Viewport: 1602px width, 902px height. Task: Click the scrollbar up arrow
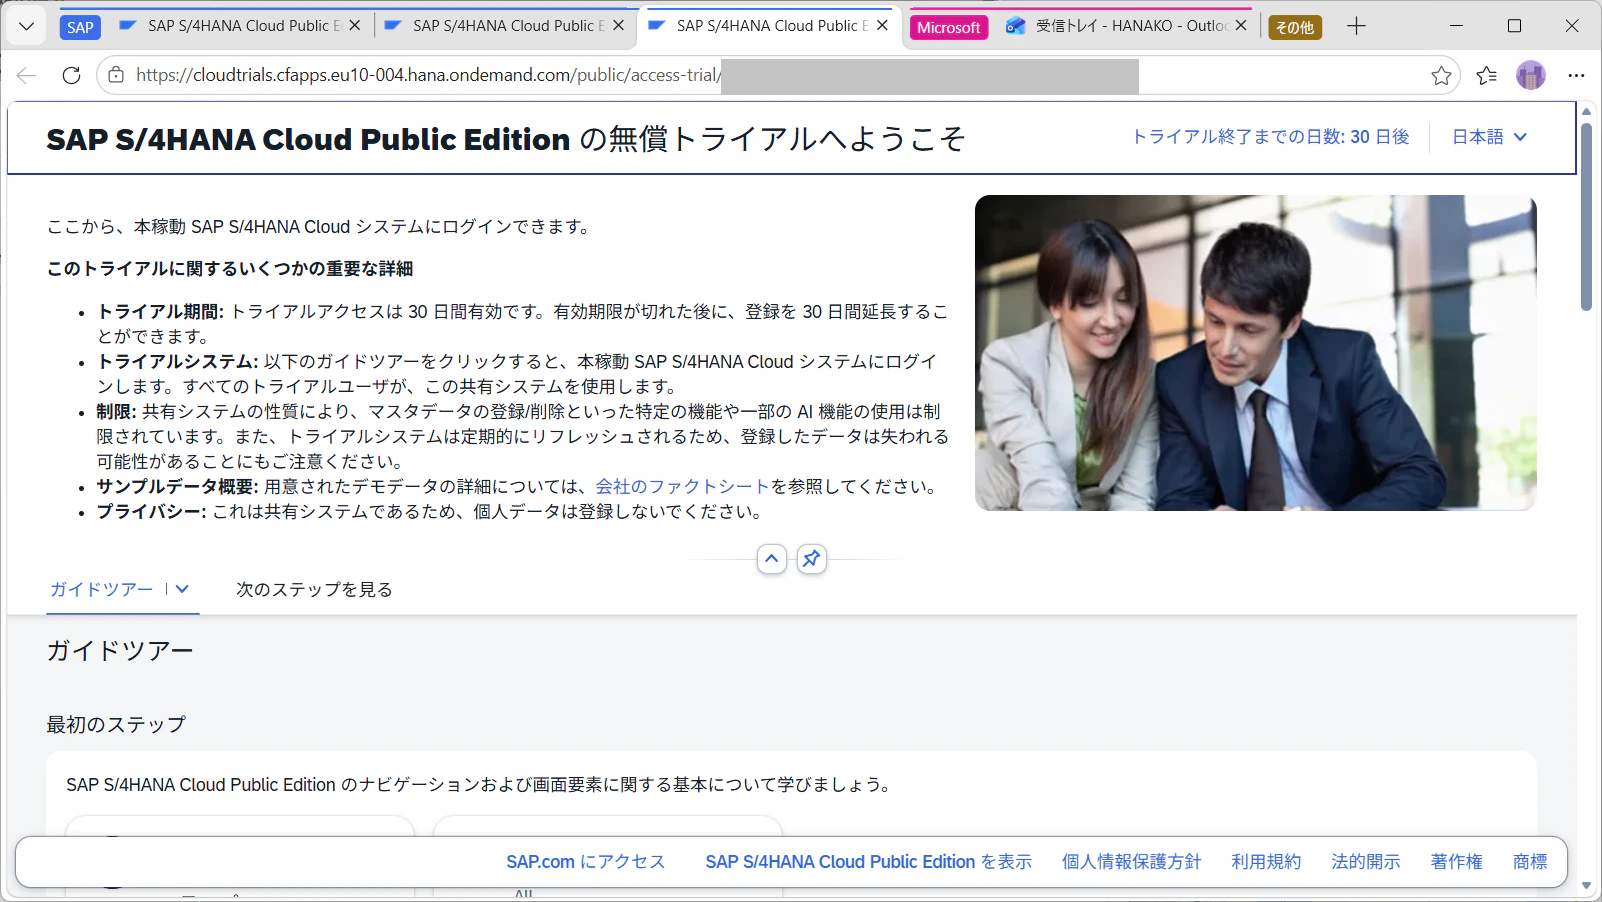click(x=1586, y=111)
